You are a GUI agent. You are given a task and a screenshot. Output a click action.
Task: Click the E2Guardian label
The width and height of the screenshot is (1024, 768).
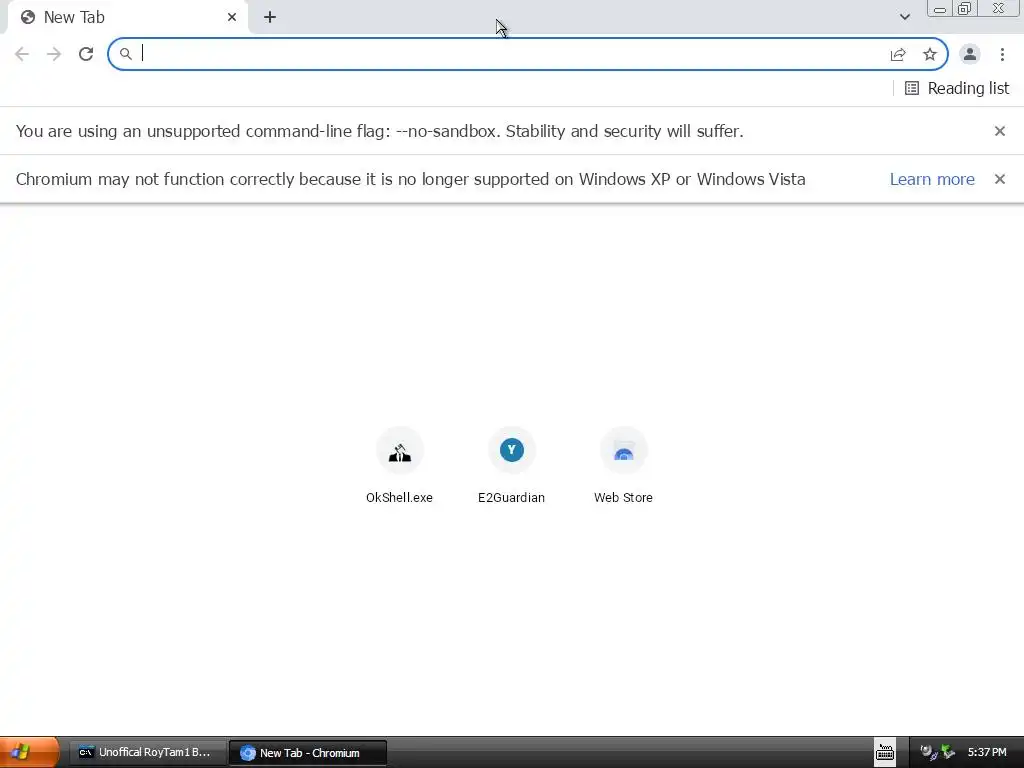tap(511, 498)
